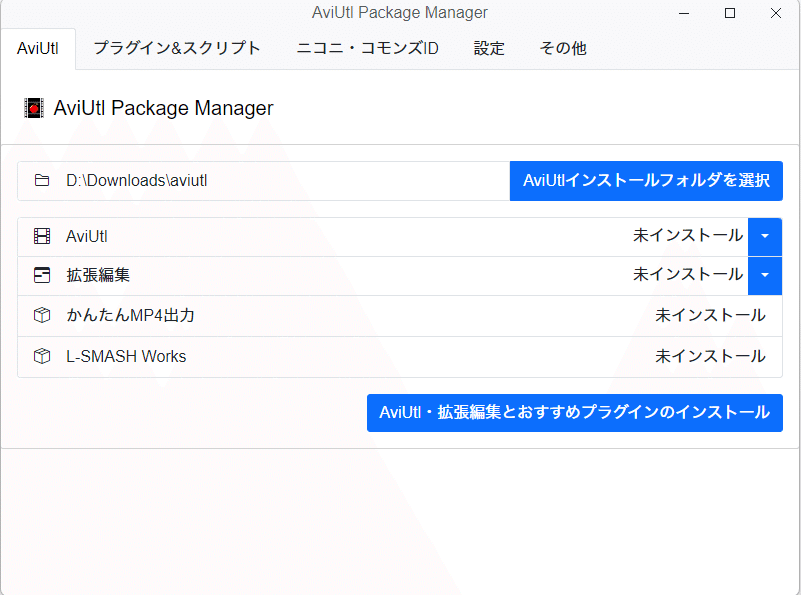
Task: Click the D:\Downloads\aviutl path field
Action: point(264,181)
